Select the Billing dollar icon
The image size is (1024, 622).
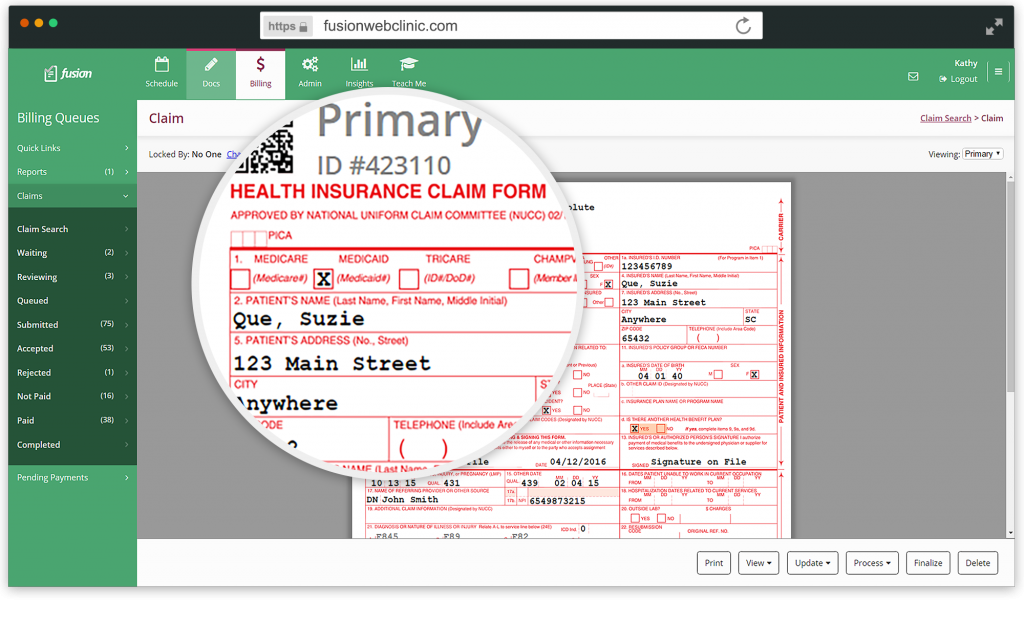(260, 64)
